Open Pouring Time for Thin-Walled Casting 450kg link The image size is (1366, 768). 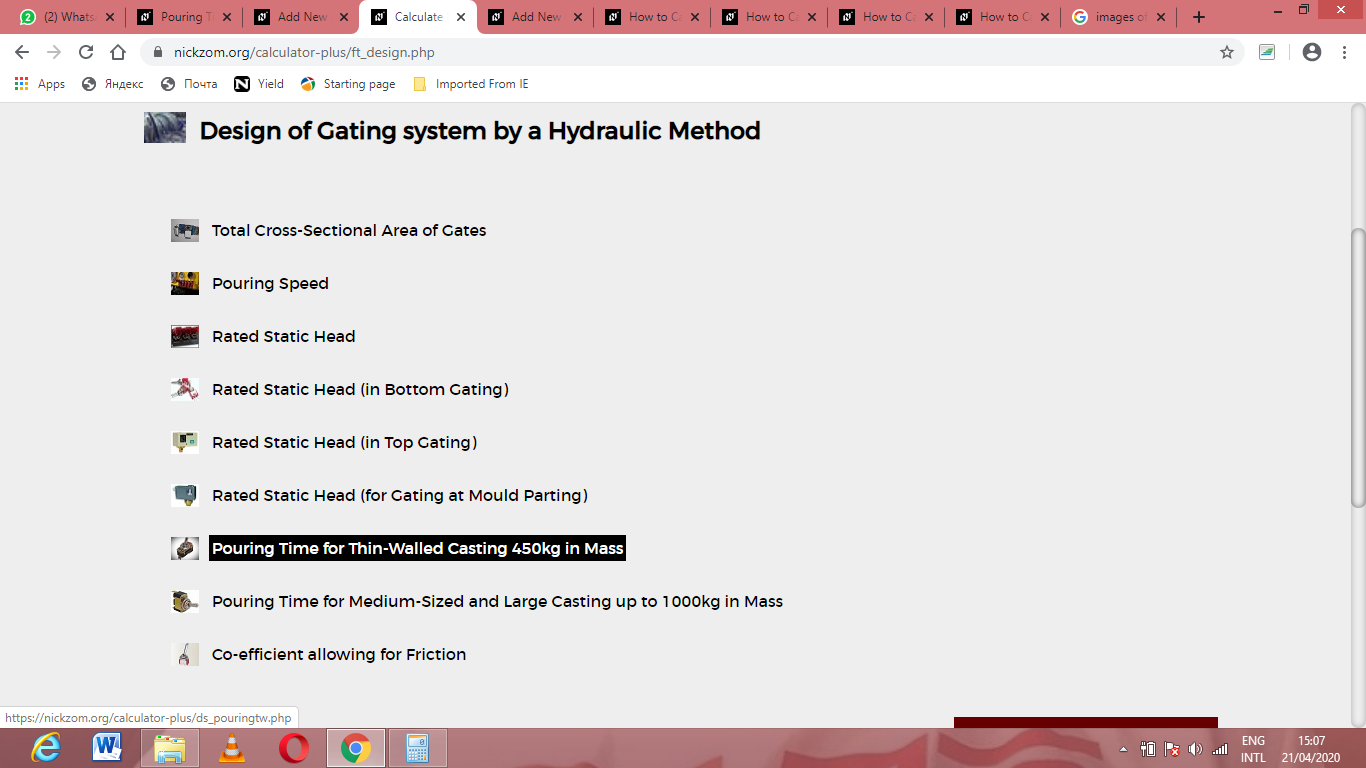[417, 548]
